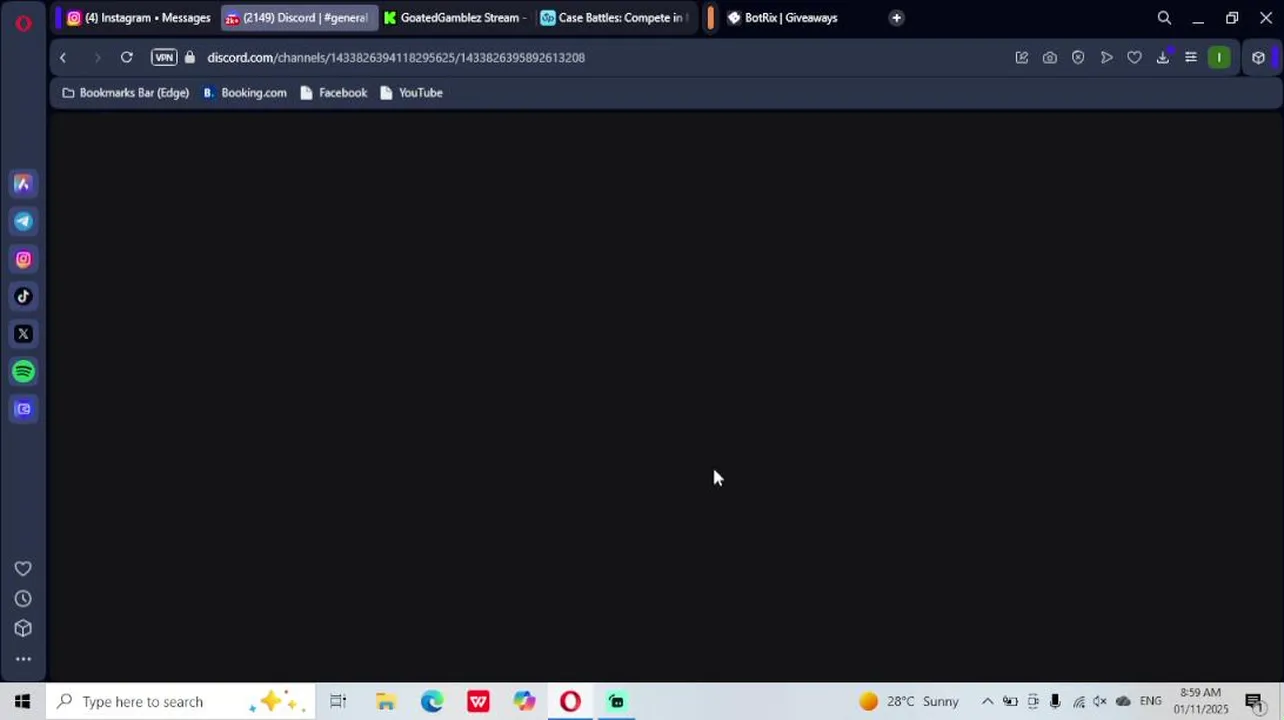Open history clock in the sidebar

(23, 599)
